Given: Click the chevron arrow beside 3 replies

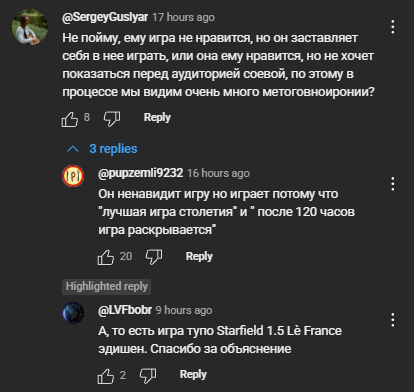Looking at the screenshot, I should (x=73, y=149).
